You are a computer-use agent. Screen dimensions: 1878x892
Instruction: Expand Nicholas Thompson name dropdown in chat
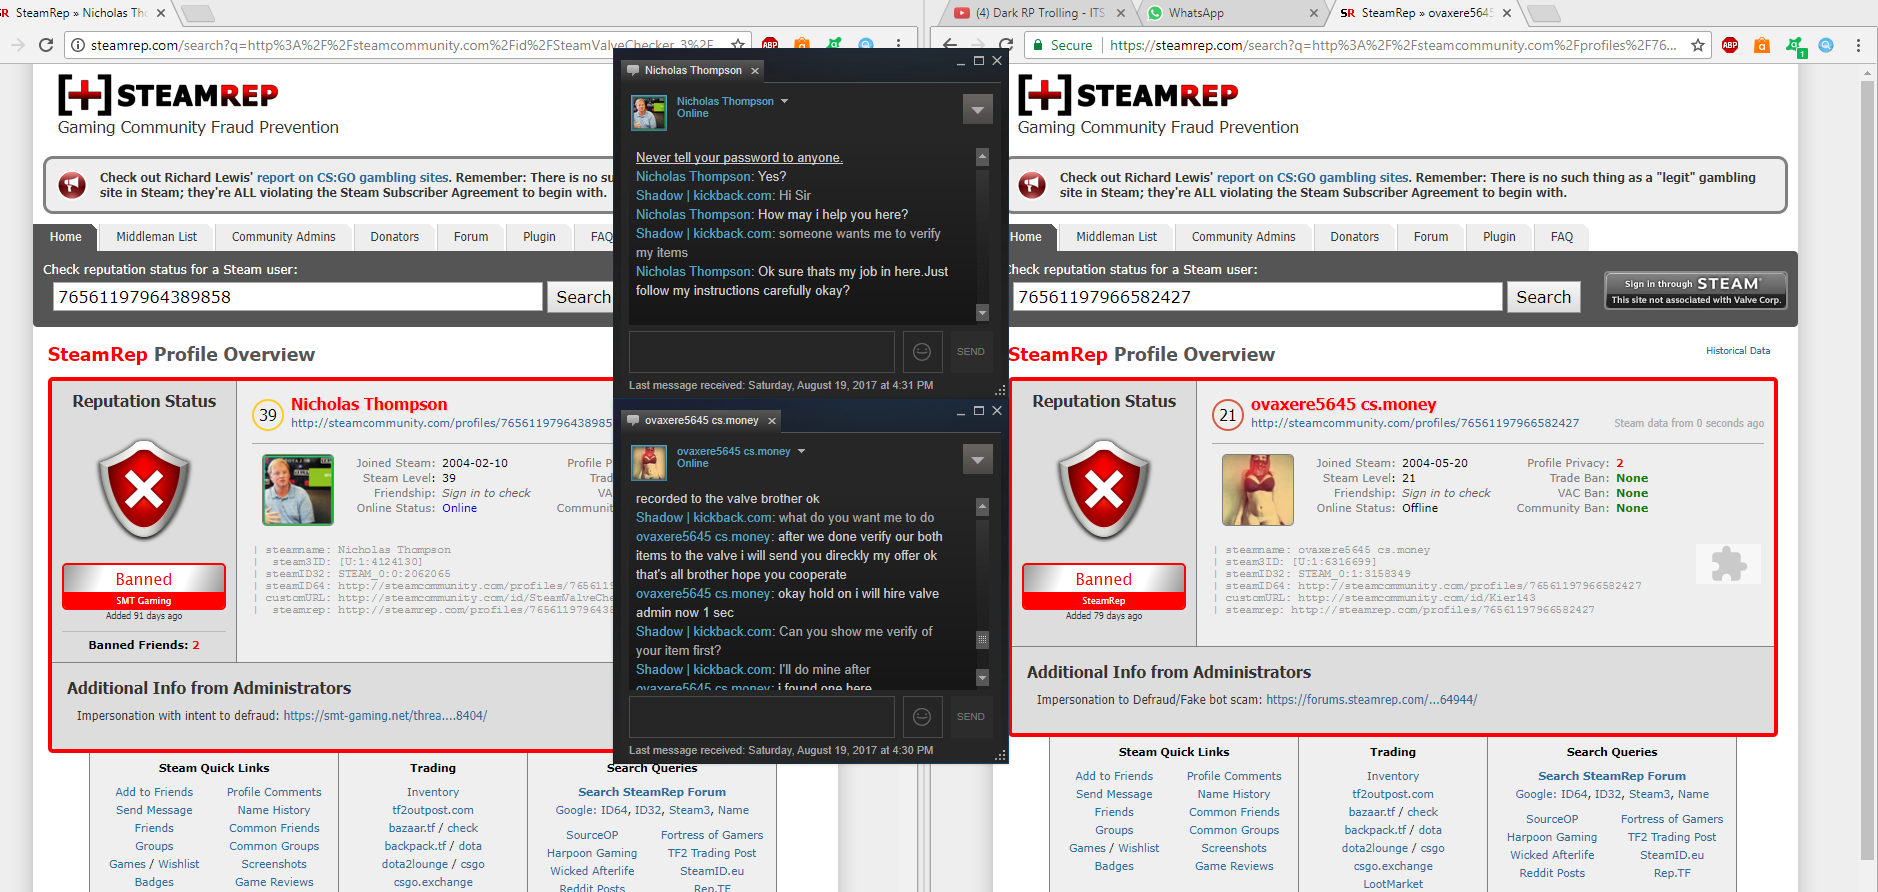[784, 101]
